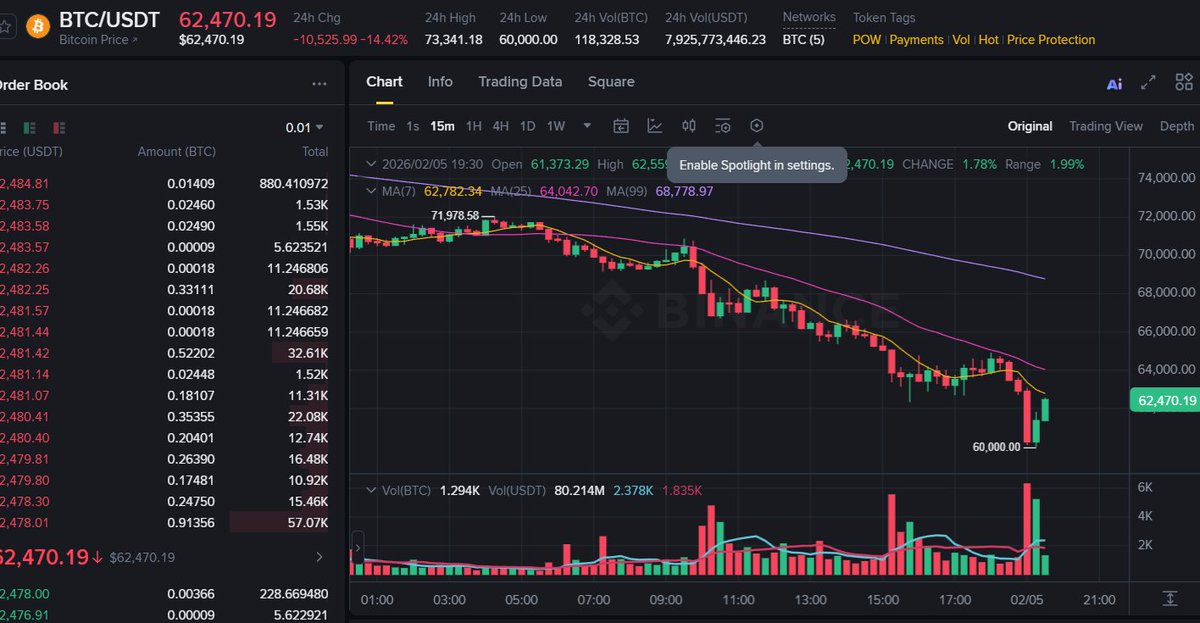Image resolution: width=1200 pixels, height=623 pixels.
Task: Click the Vol token tag
Action: [961, 40]
